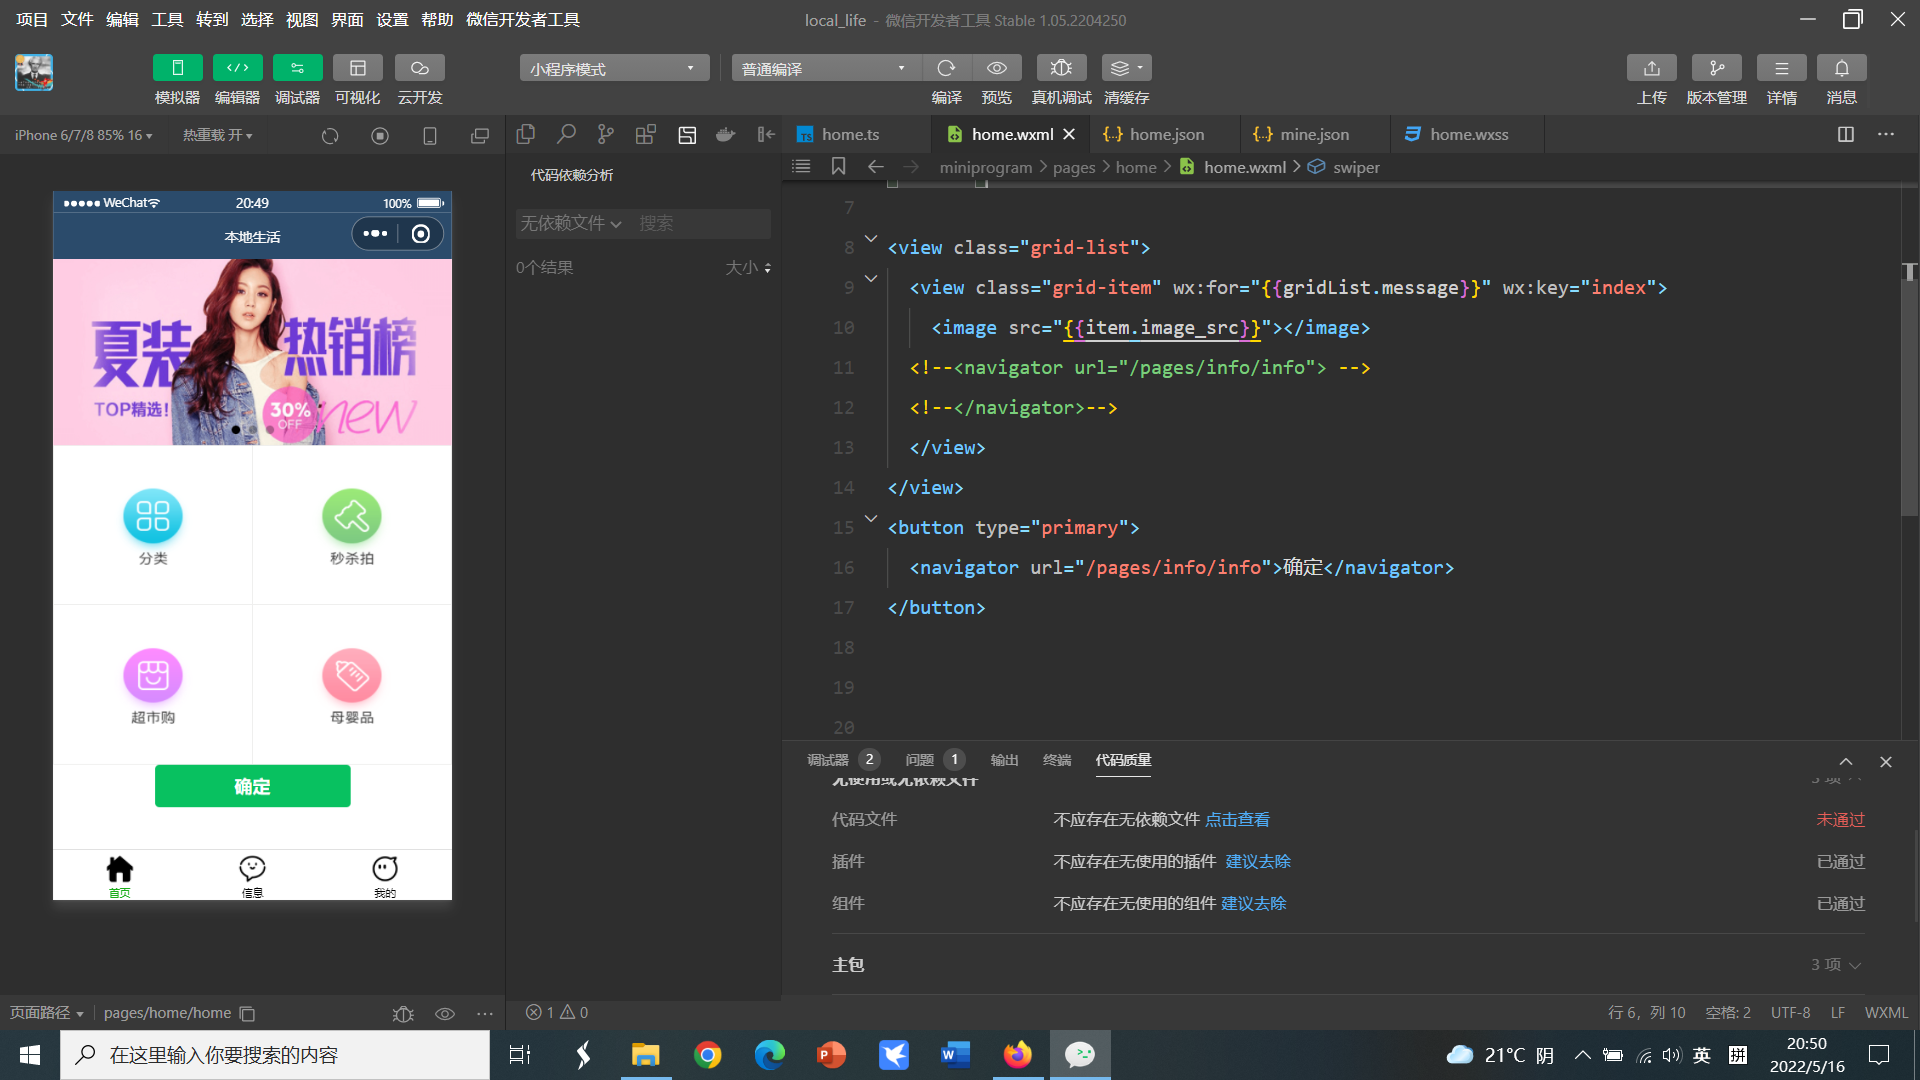Collapse the sidebar panel icon

(766, 134)
